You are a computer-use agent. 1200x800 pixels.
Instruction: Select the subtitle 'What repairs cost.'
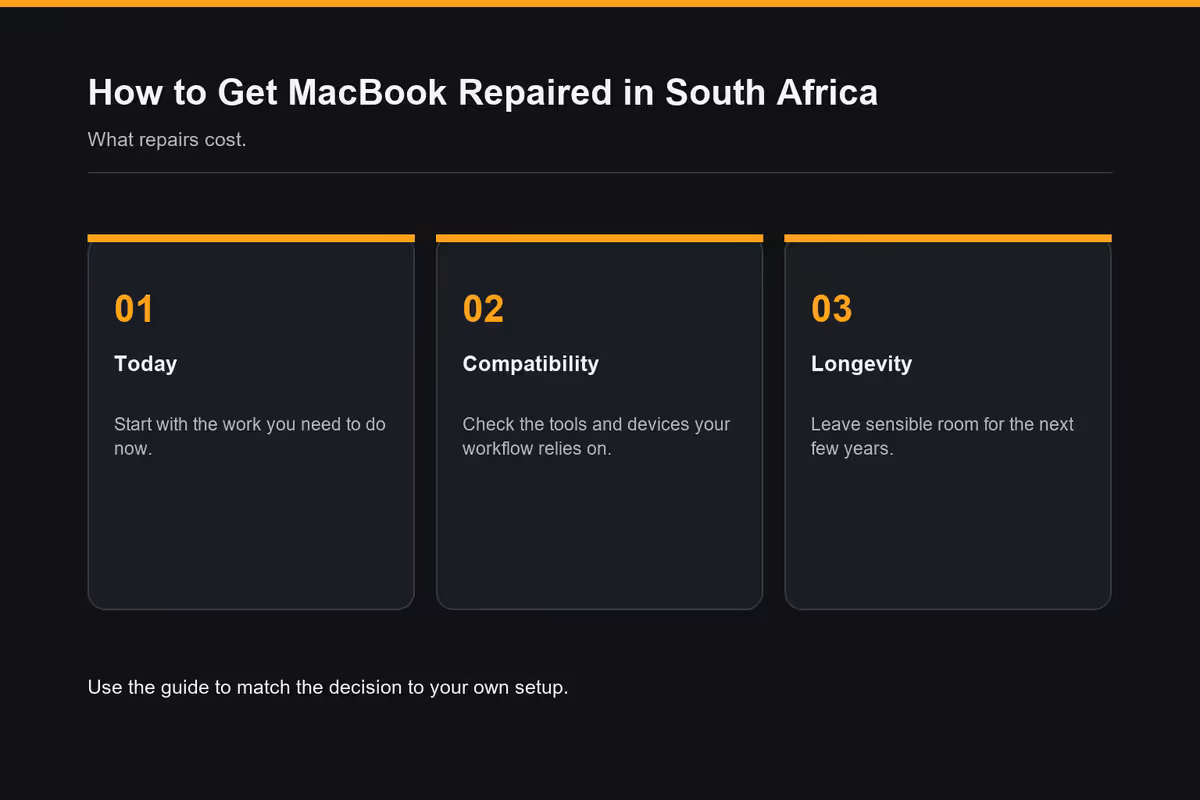pos(167,139)
